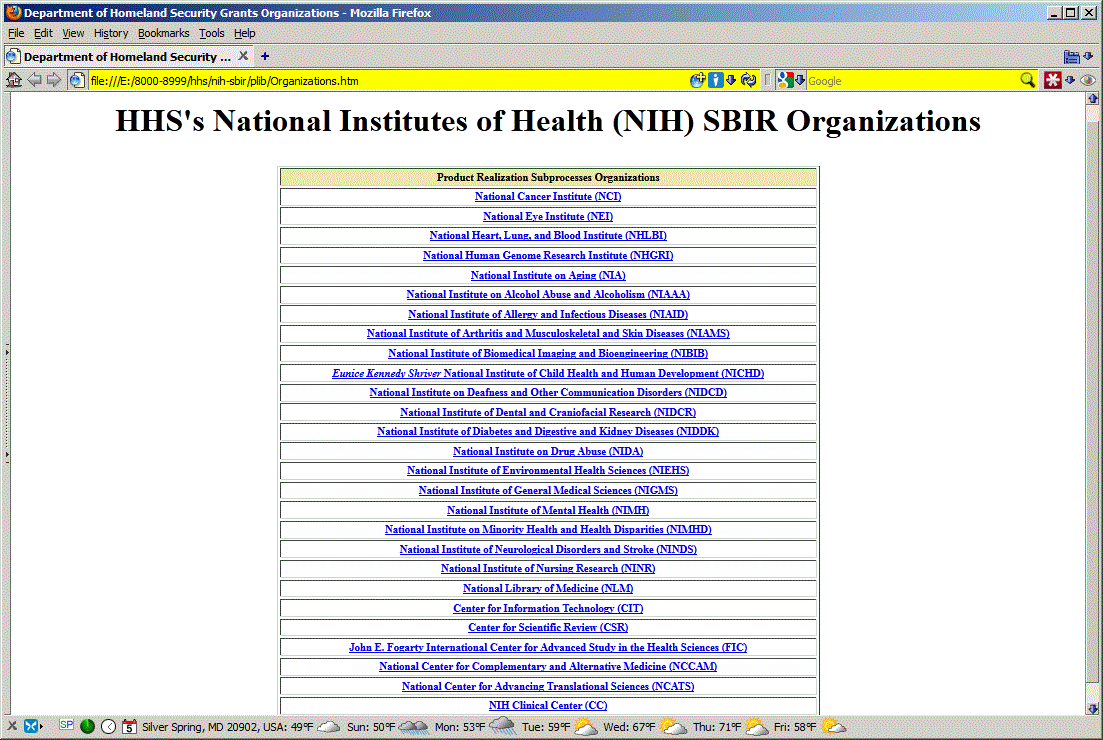Close the Department of Homeland Security tab
This screenshot has height=740, width=1103.
pos(243,56)
